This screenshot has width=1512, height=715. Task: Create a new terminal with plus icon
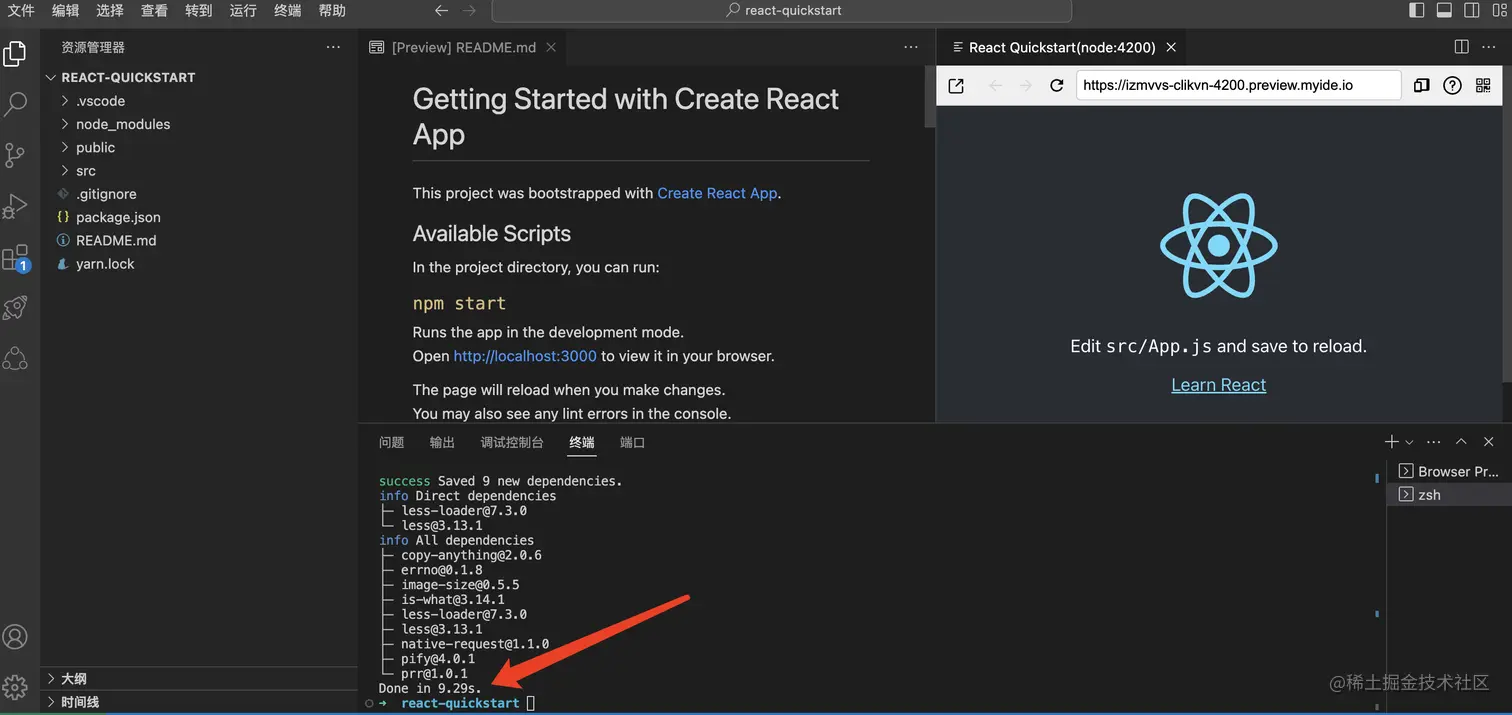[x=1391, y=442]
